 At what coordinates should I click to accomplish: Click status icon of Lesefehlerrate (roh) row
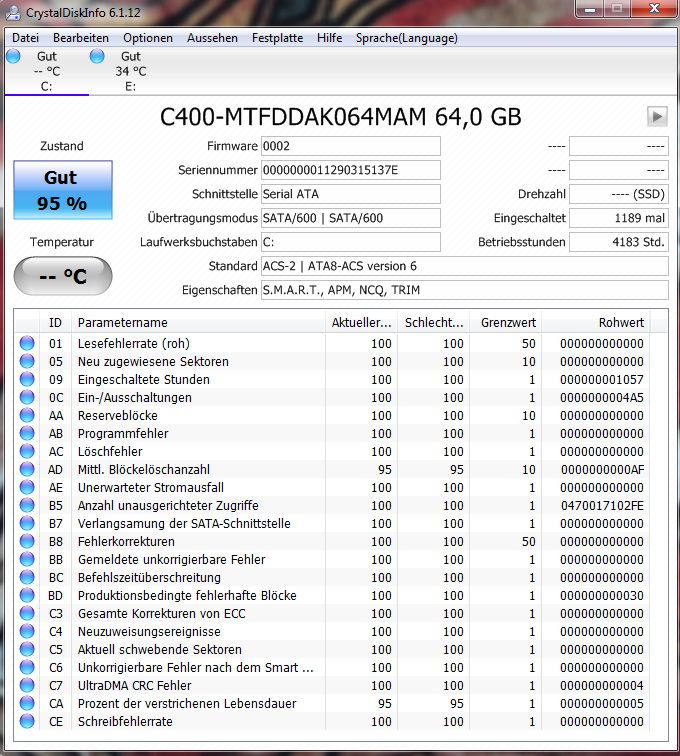(27, 343)
